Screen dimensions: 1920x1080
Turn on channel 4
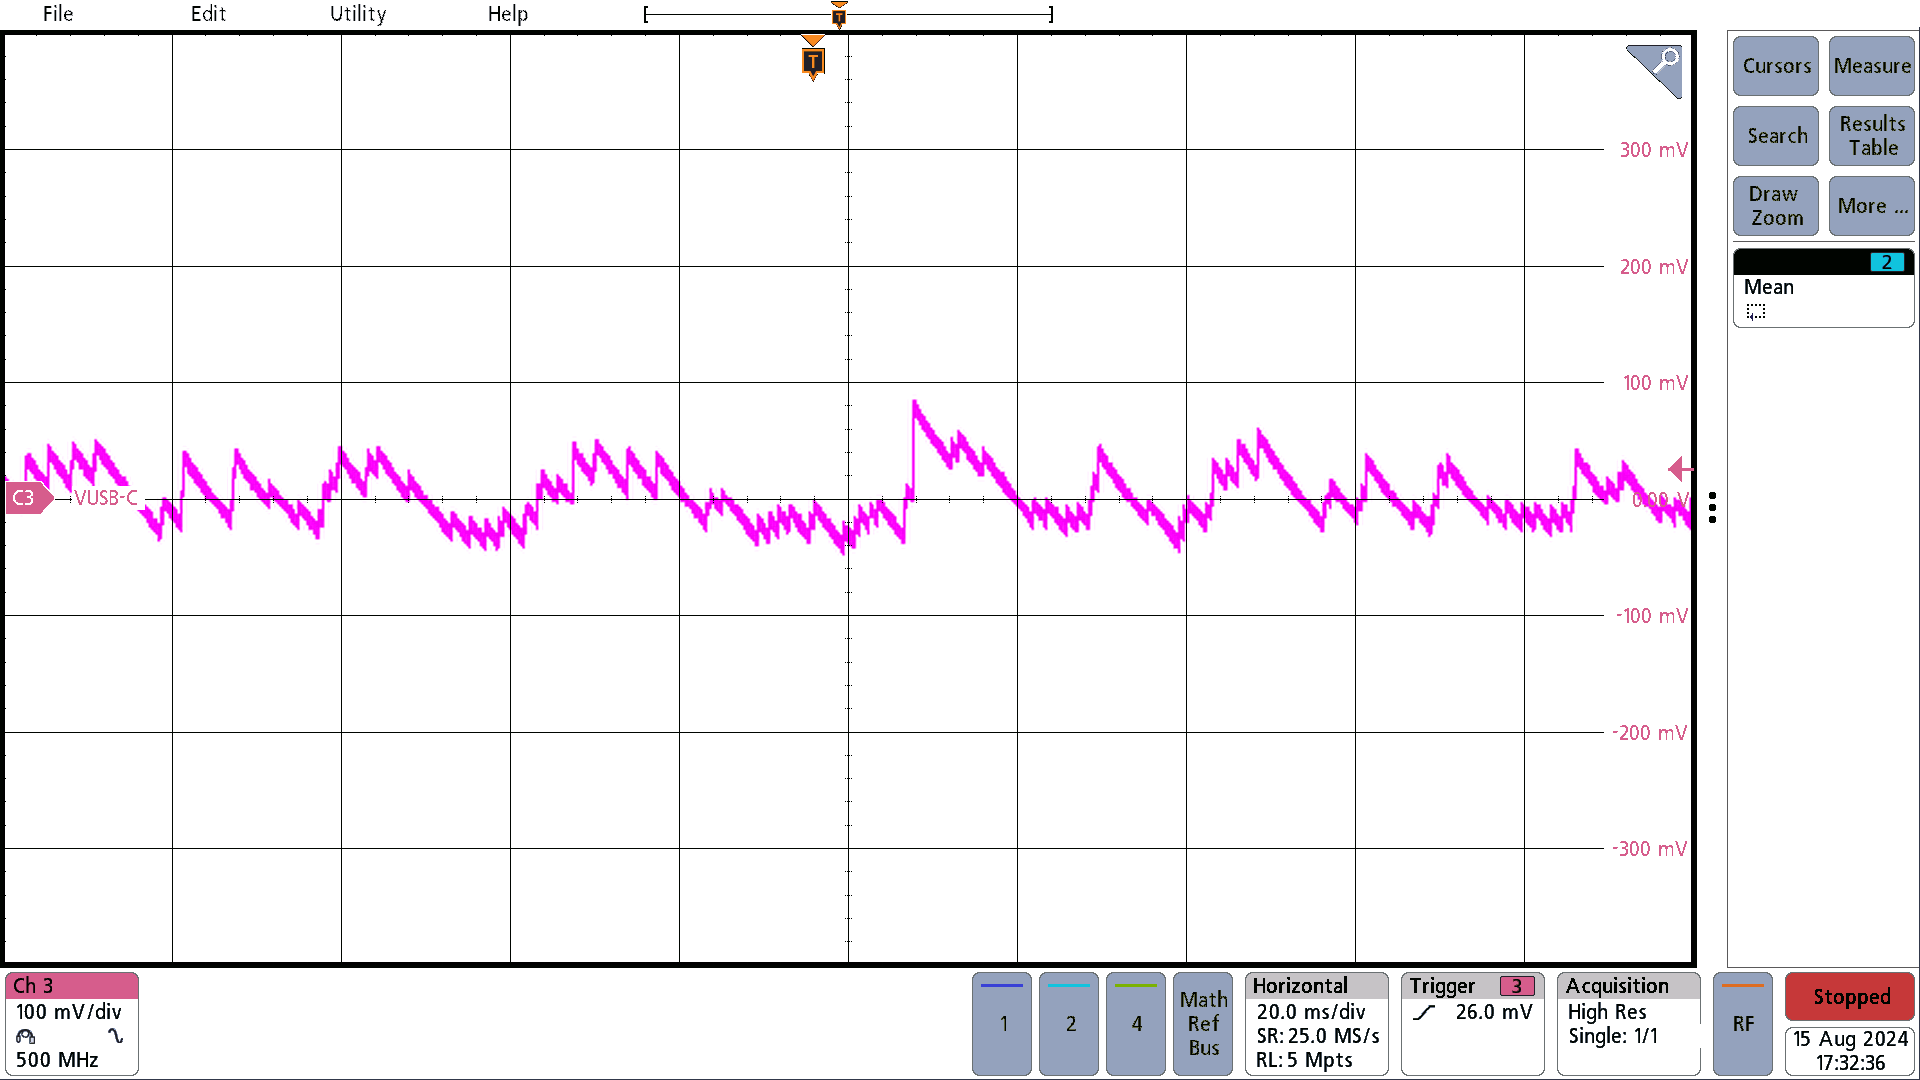click(x=1136, y=1023)
